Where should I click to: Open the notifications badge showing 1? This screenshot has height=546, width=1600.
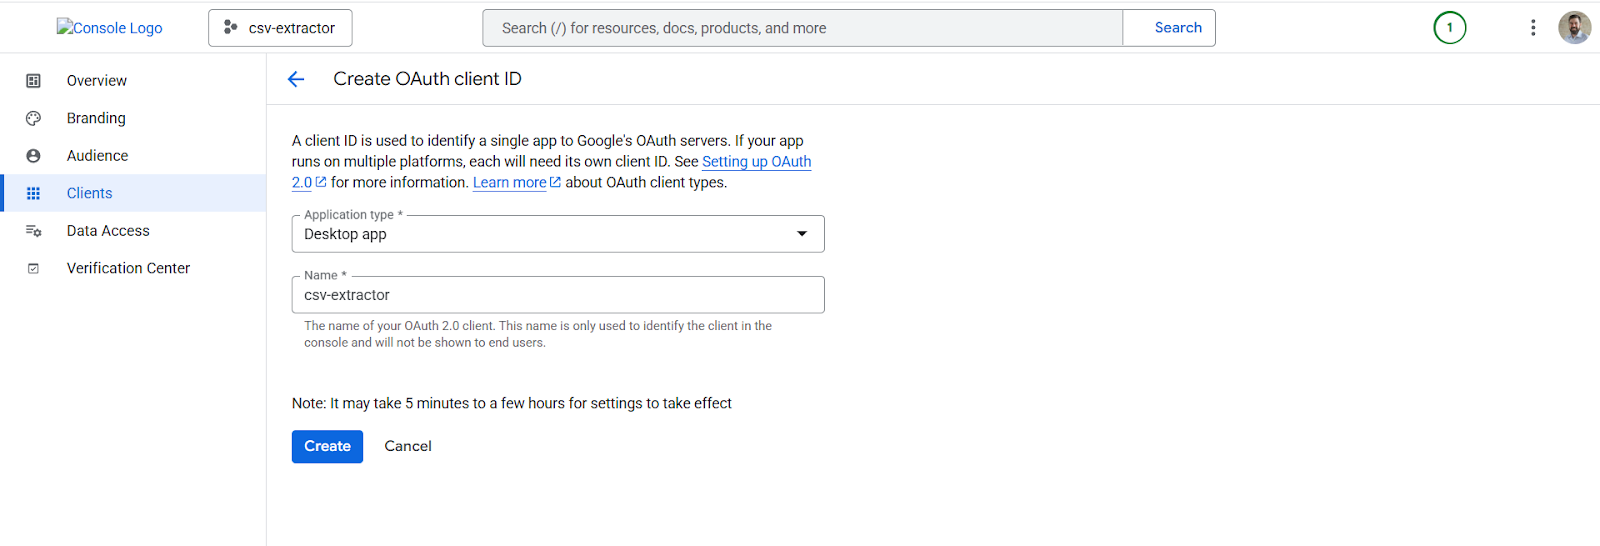point(1449,28)
